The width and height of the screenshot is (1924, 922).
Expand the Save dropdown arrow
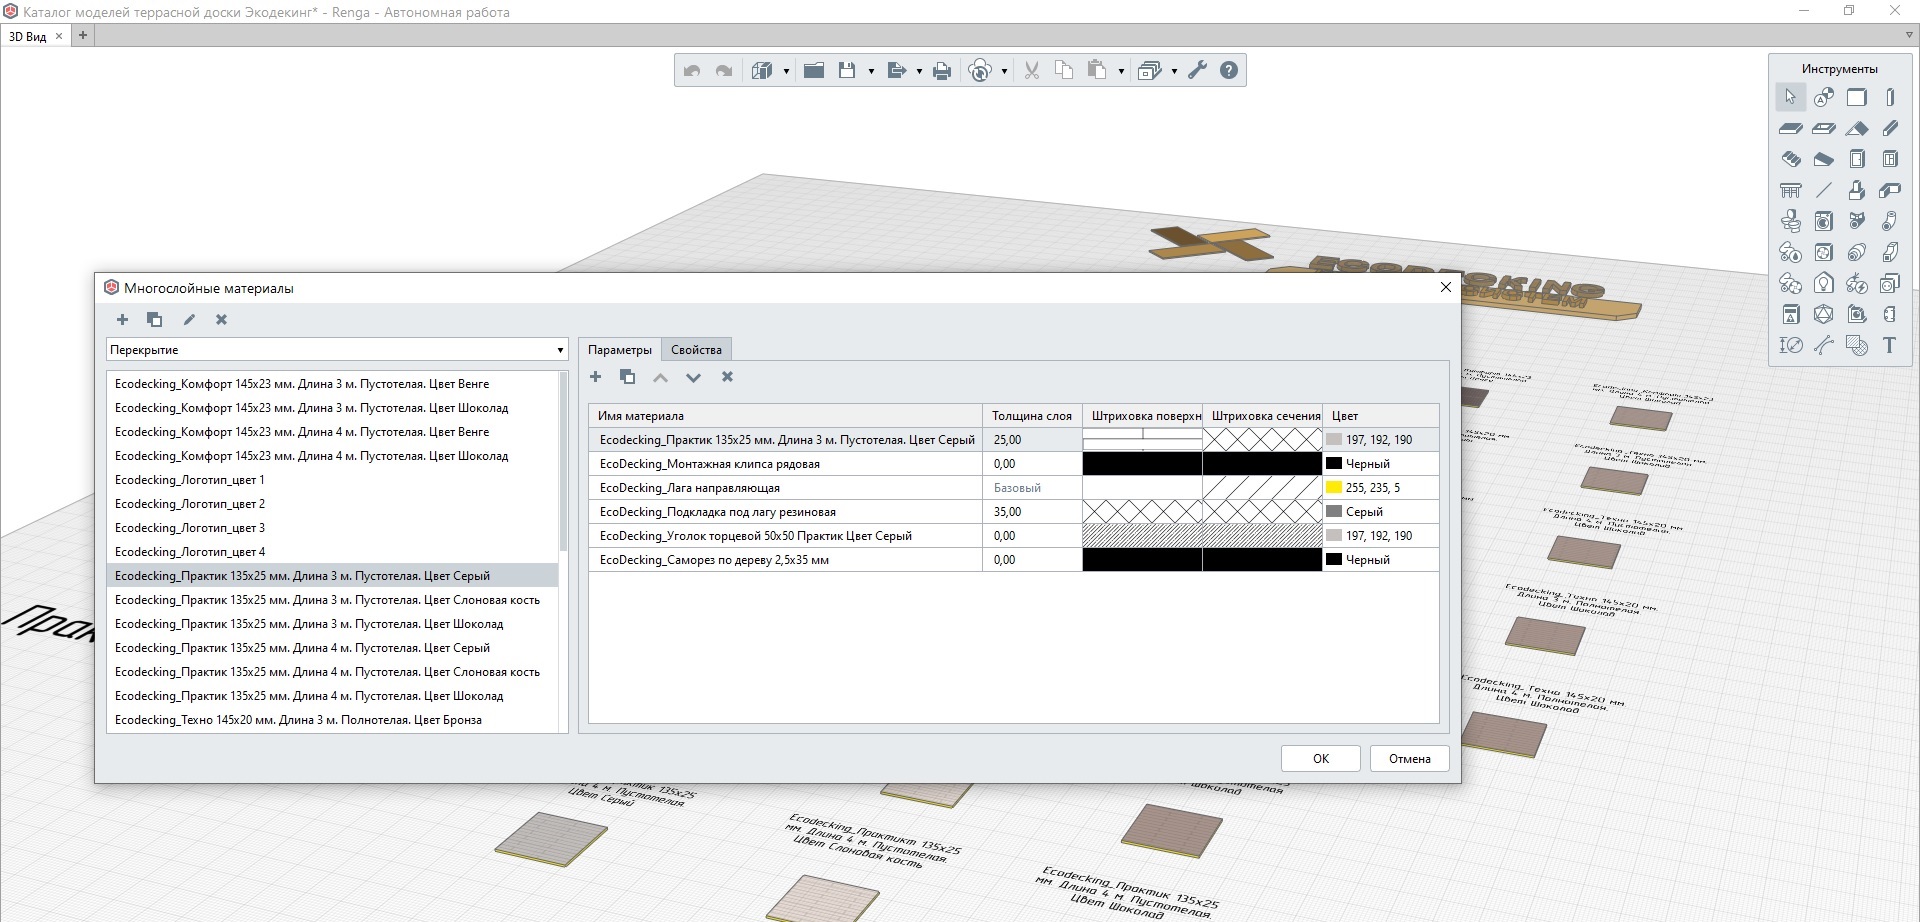[x=871, y=71]
